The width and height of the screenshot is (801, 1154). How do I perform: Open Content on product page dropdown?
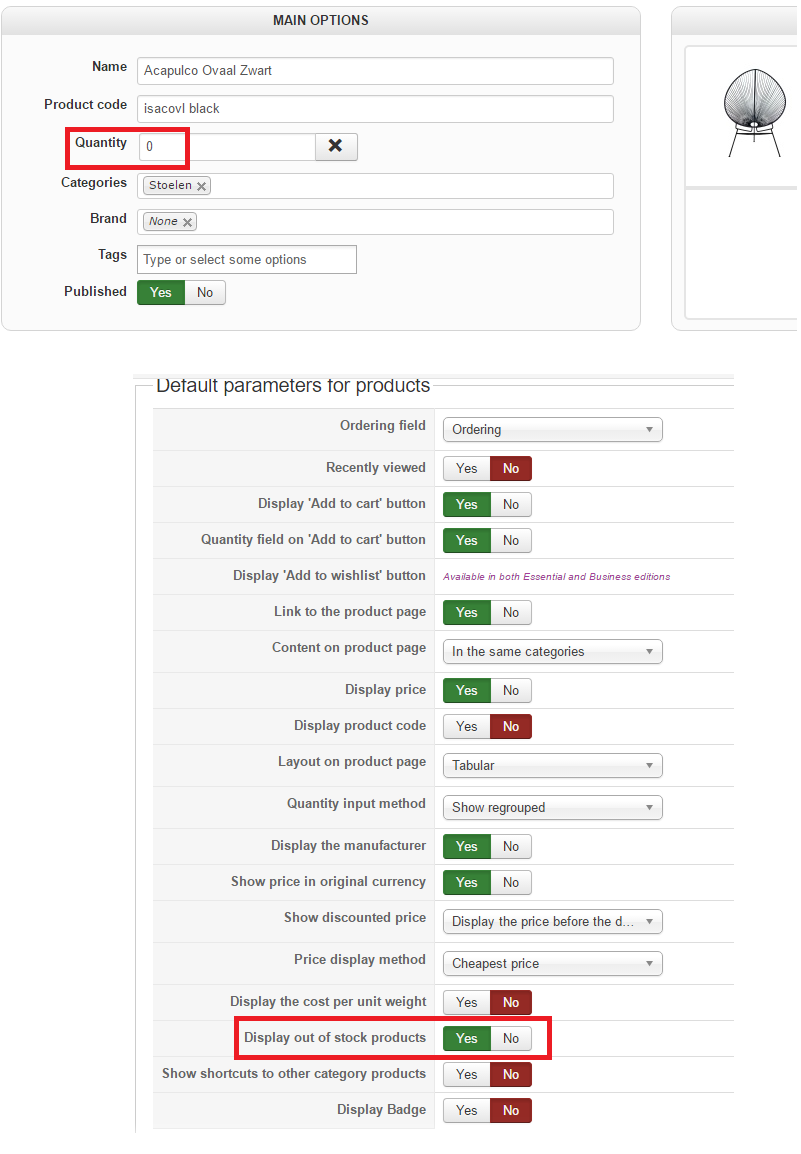point(552,652)
